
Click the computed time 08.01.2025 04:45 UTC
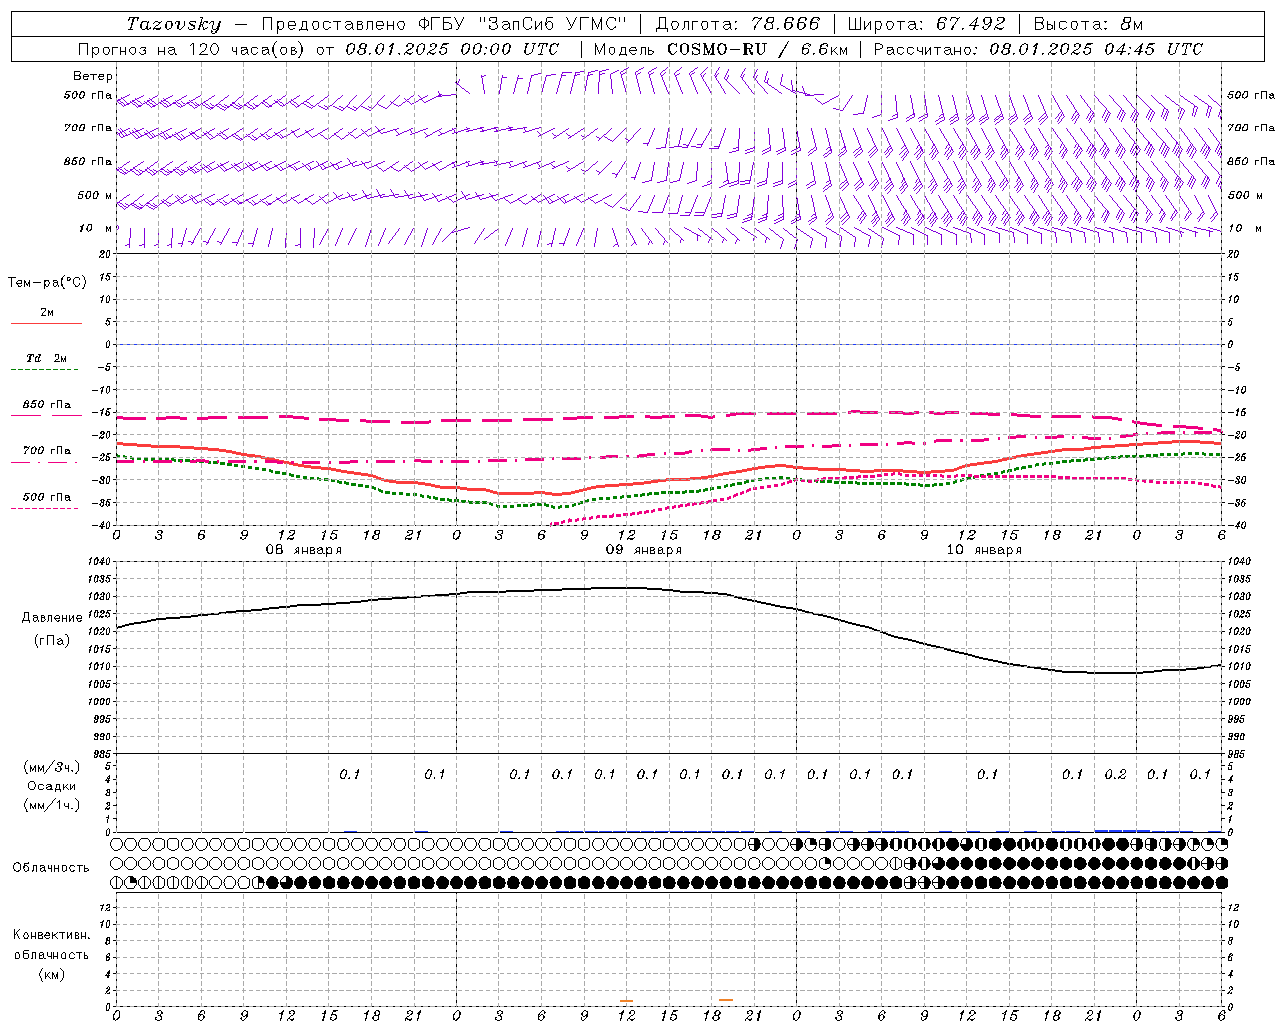(x=1096, y=49)
